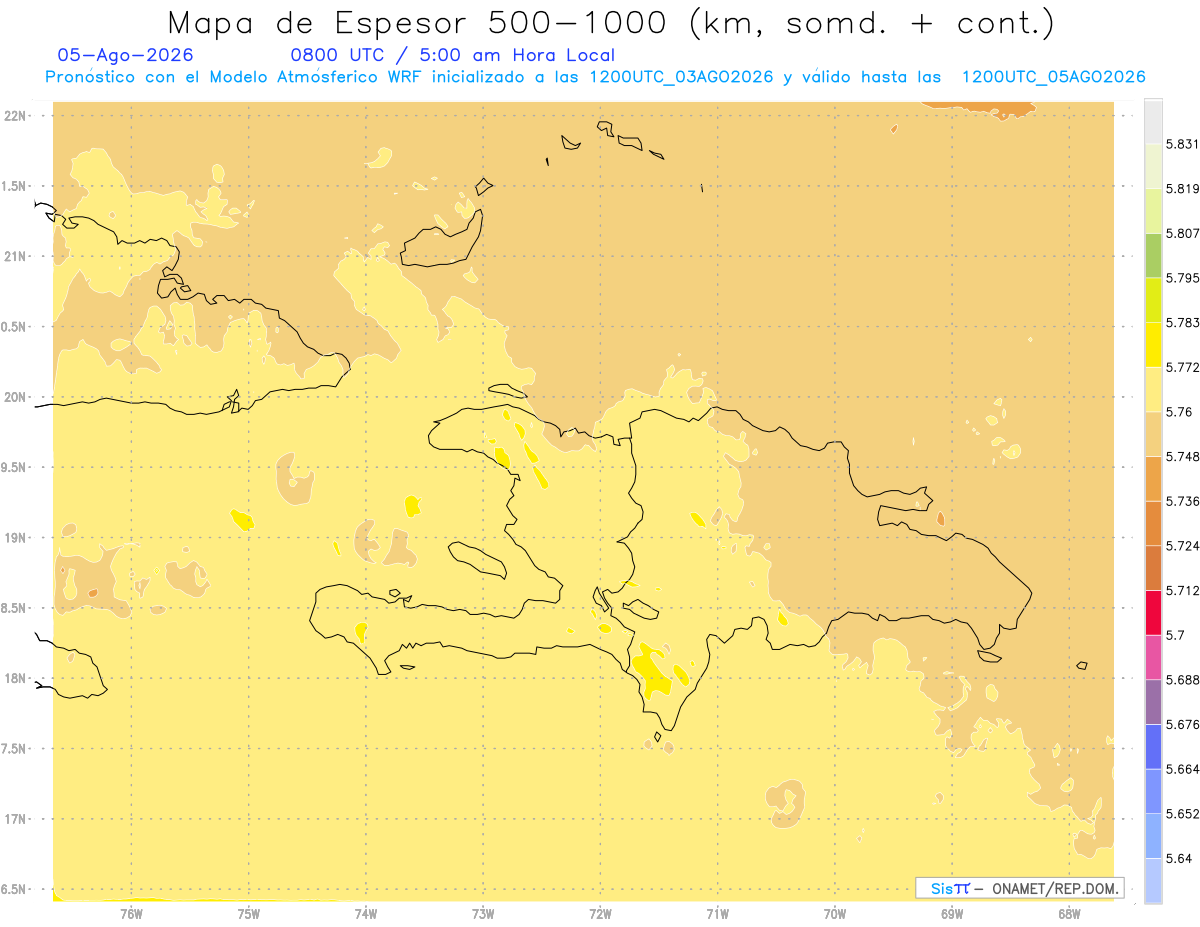Click the '74W' longitude label
This screenshot has width=1200, height=927.
(366, 914)
